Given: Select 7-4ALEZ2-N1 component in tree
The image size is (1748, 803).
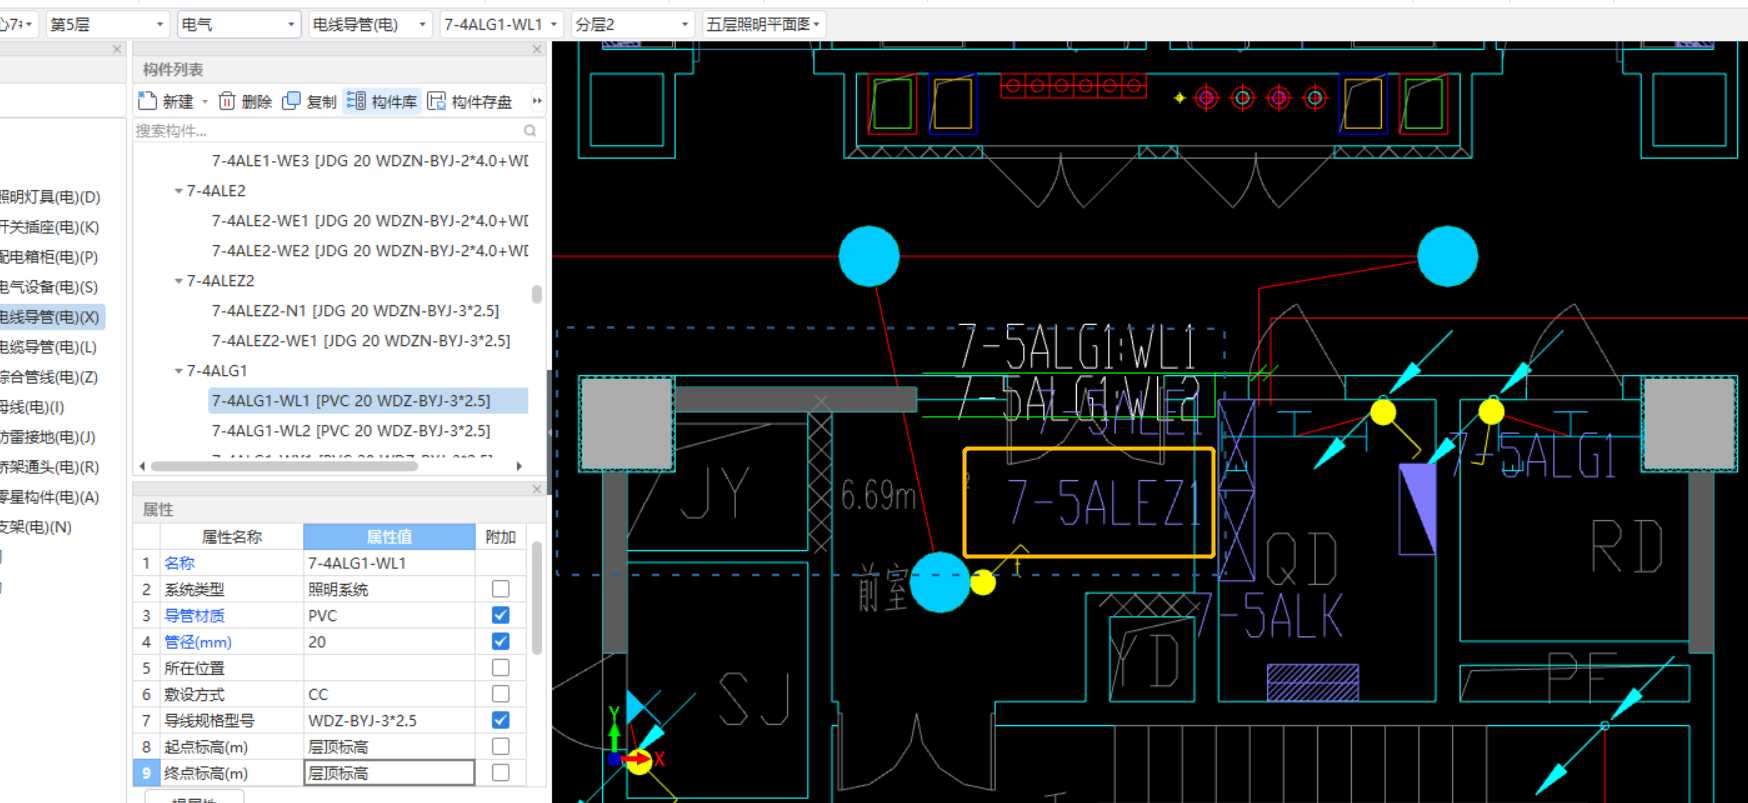Looking at the screenshot, I should click(x=355, y=311).
